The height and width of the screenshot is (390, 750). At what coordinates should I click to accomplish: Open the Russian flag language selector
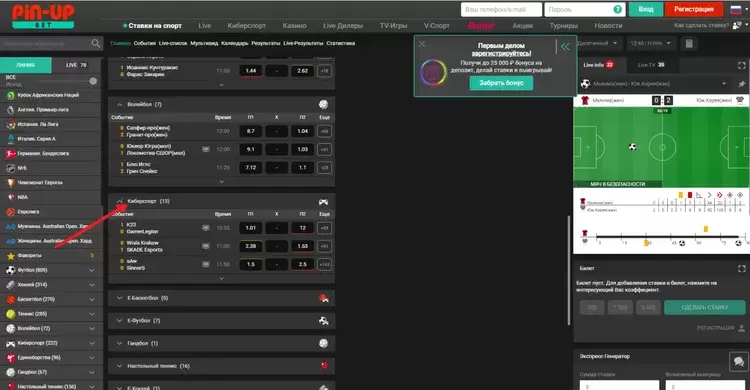click(735, 9)
